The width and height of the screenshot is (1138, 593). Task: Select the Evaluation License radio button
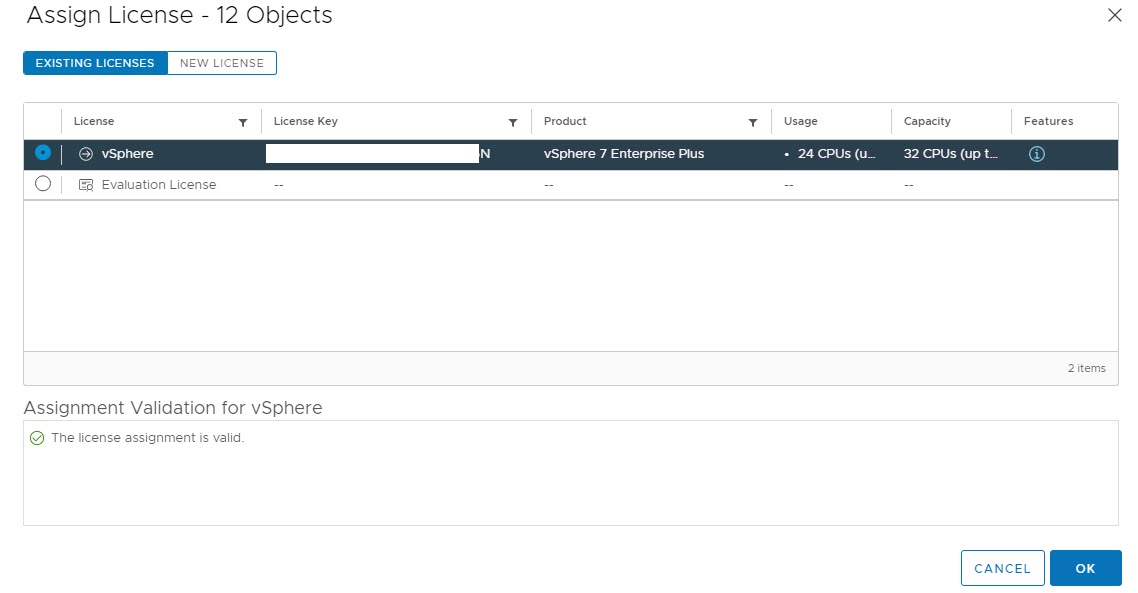42,184
